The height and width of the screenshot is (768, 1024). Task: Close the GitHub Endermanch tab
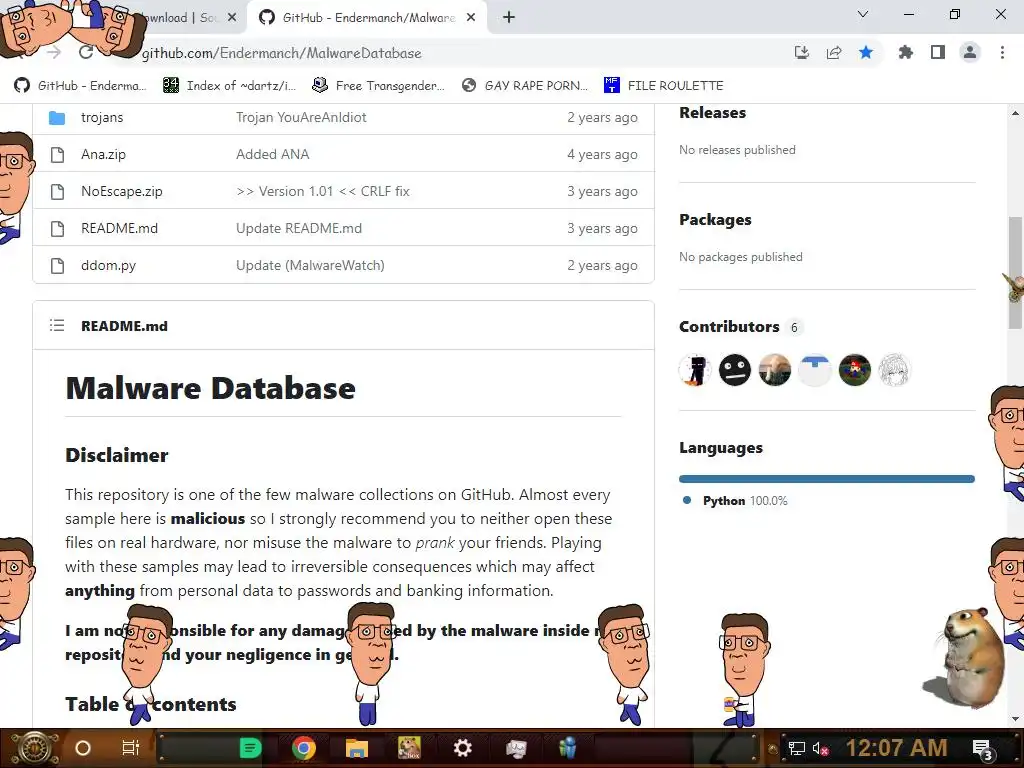[x=471, y=18]
